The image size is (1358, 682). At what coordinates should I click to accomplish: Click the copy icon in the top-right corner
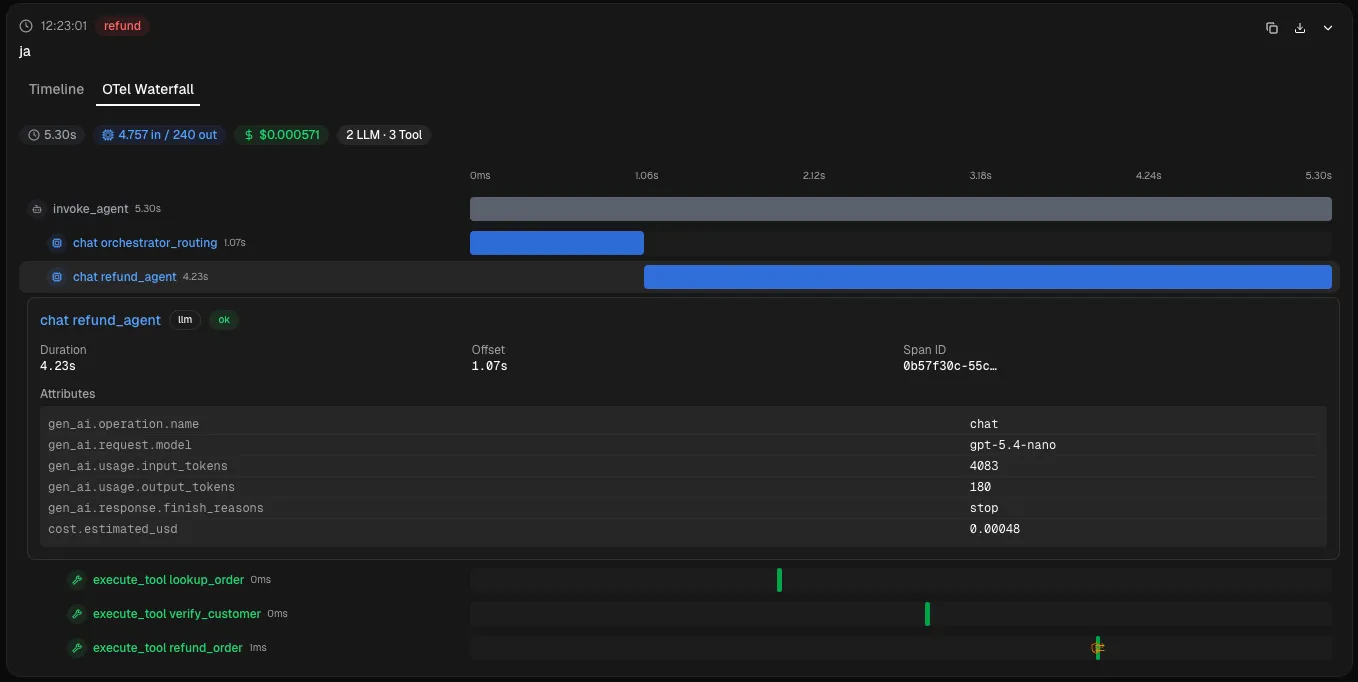coord(1271,28)
